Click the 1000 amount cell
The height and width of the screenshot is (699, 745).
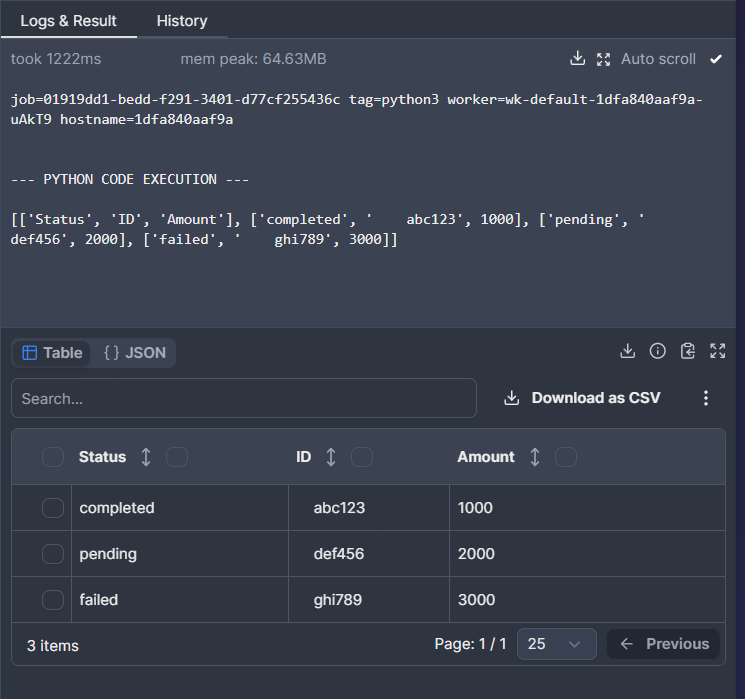coord(587,507)
